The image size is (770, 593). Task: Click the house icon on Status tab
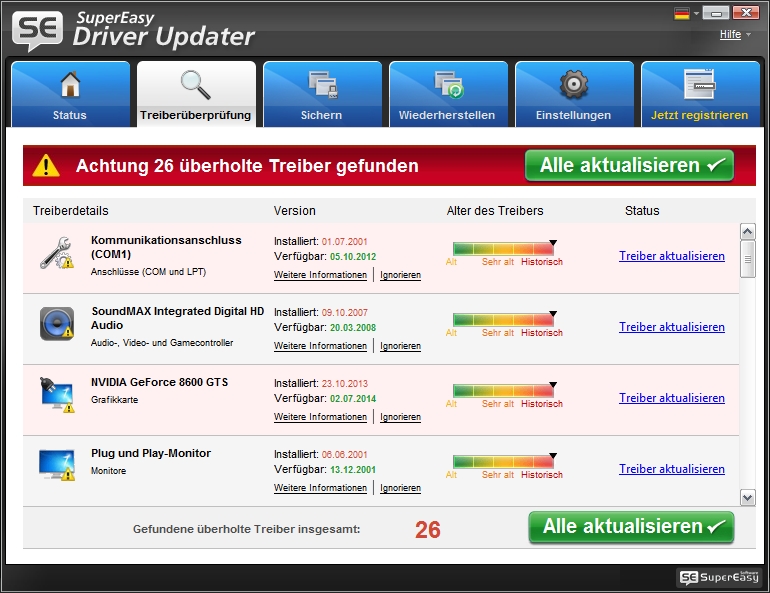click(70, 84)
